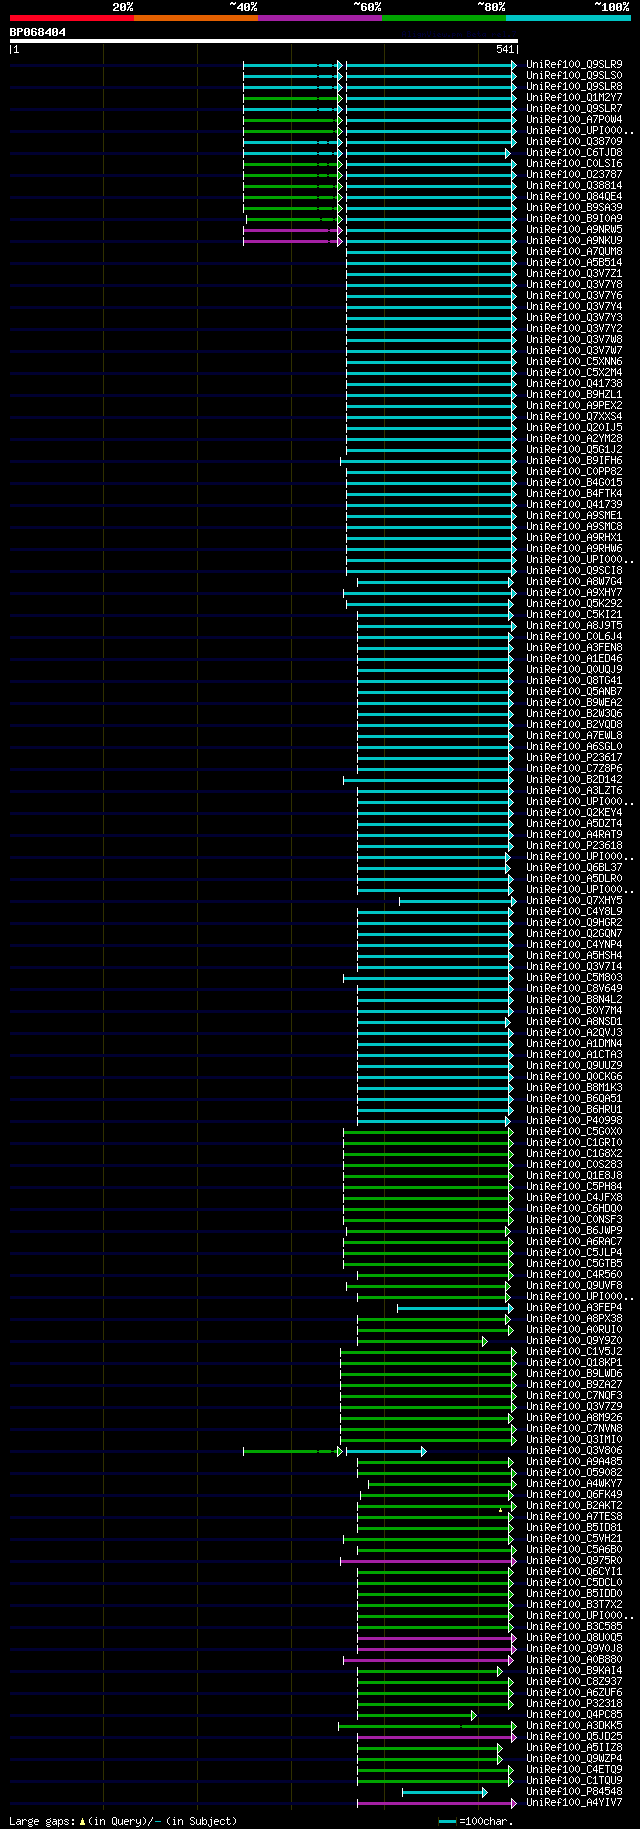
Task: Select the UniRef100_Q4PC85 entry
Action: 574,1715
